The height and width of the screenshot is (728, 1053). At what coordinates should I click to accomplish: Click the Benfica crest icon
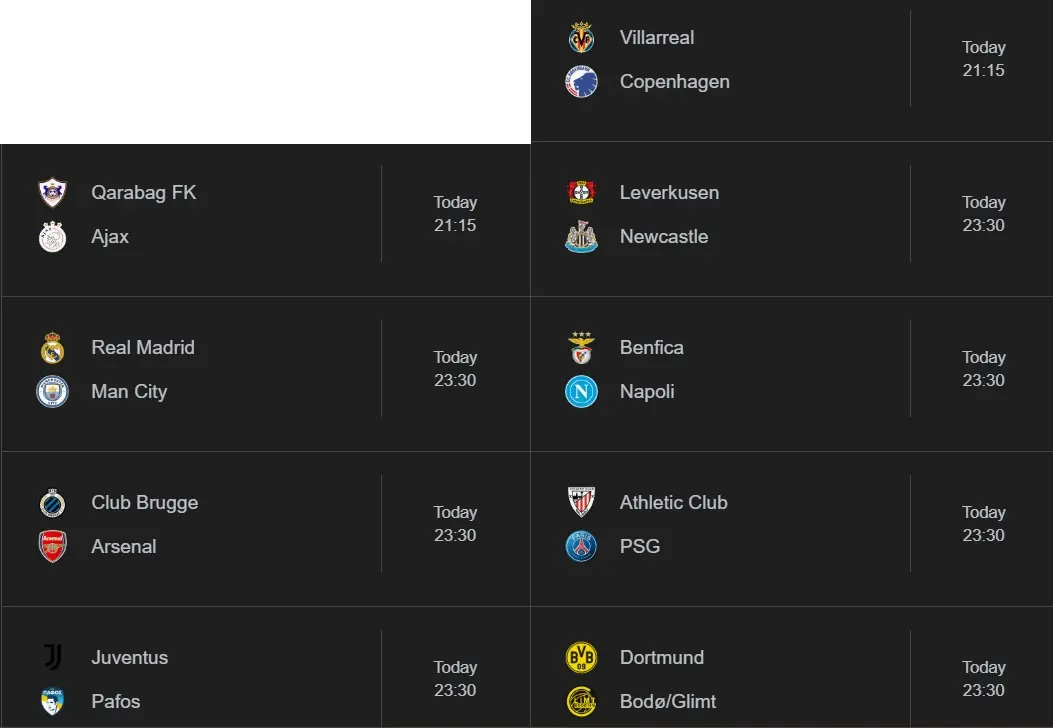(581, 348)
